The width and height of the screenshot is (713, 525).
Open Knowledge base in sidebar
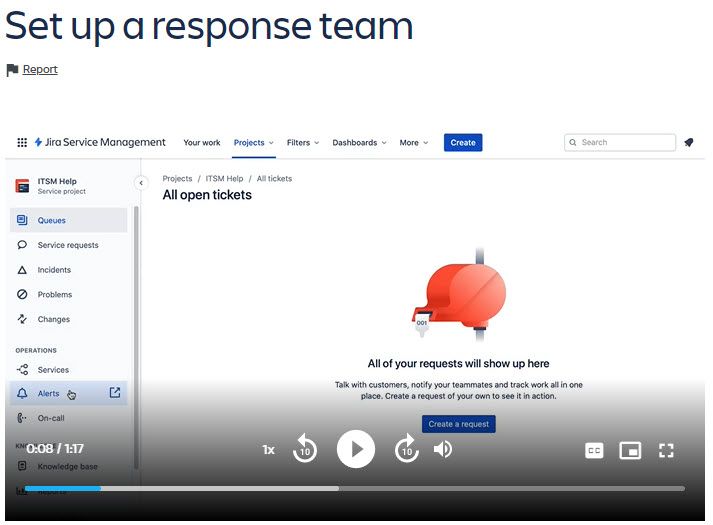point(69,466)
